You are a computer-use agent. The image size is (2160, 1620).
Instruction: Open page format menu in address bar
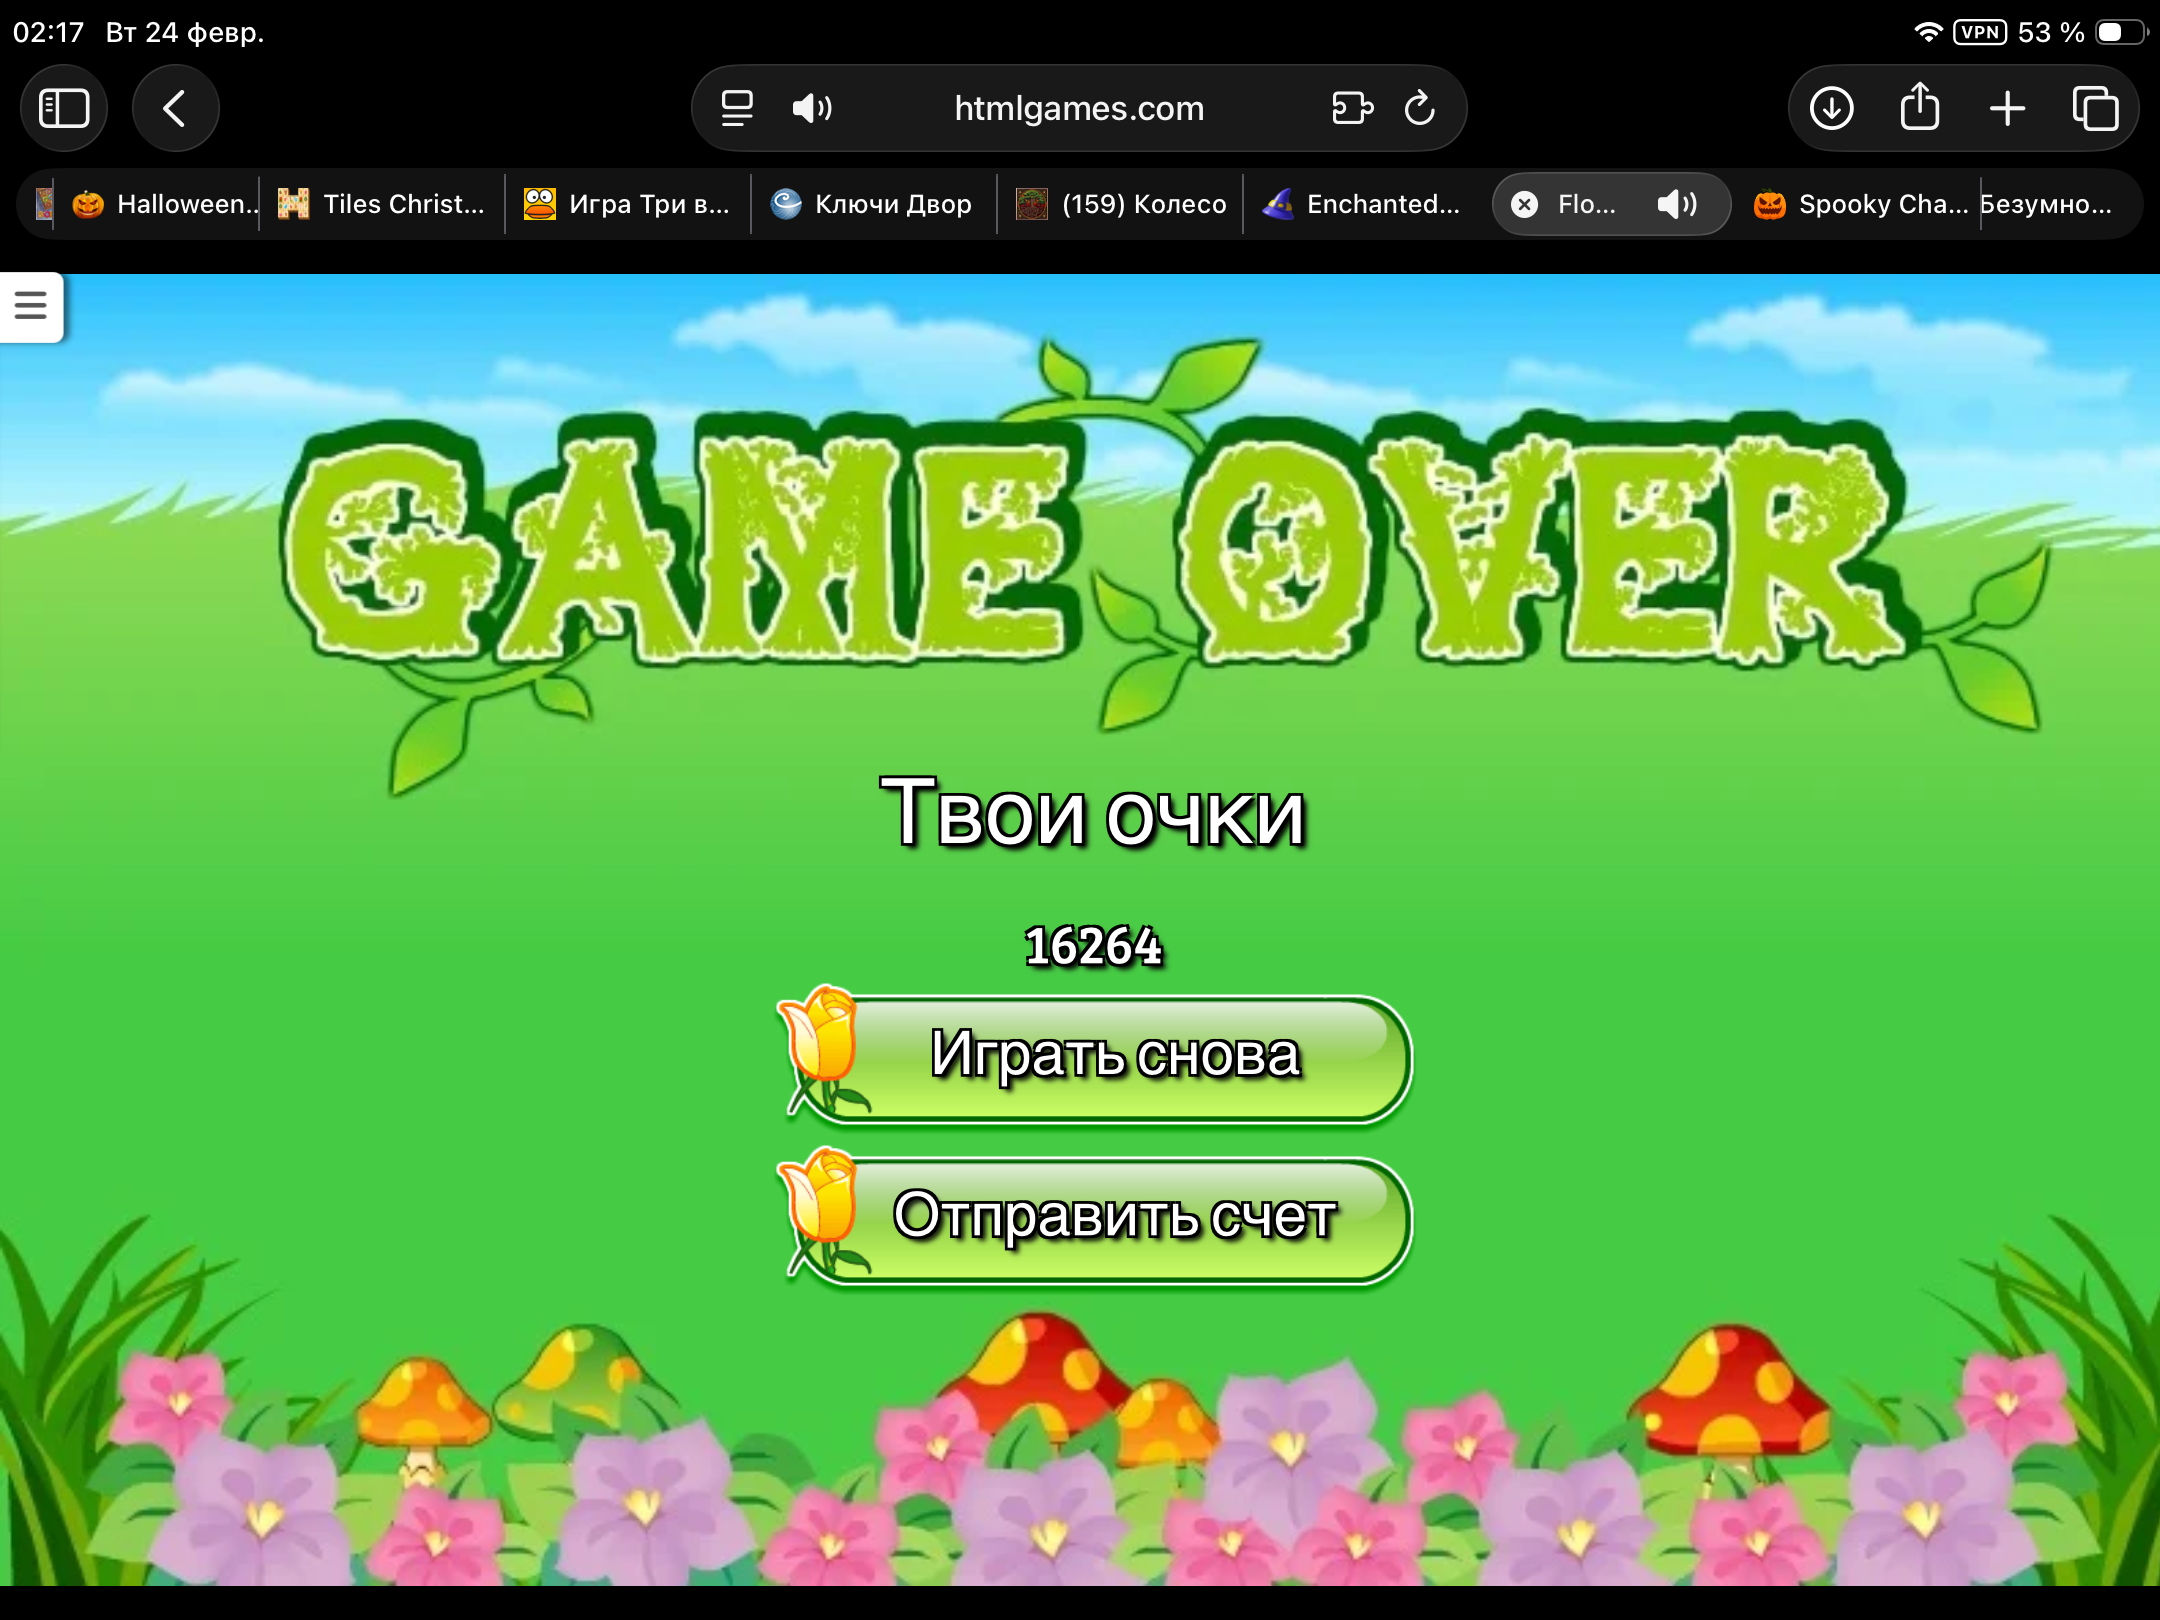coord(737,108)
